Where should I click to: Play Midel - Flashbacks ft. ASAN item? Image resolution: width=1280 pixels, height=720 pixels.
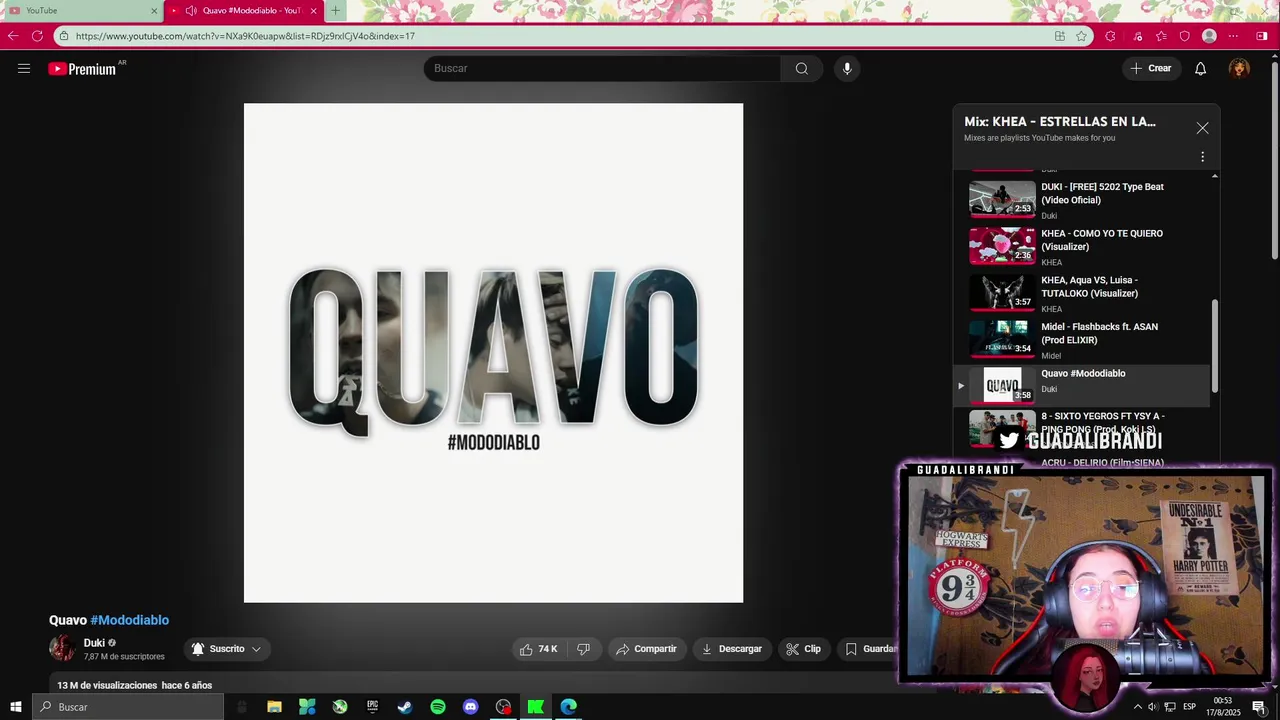(1082, 340)
